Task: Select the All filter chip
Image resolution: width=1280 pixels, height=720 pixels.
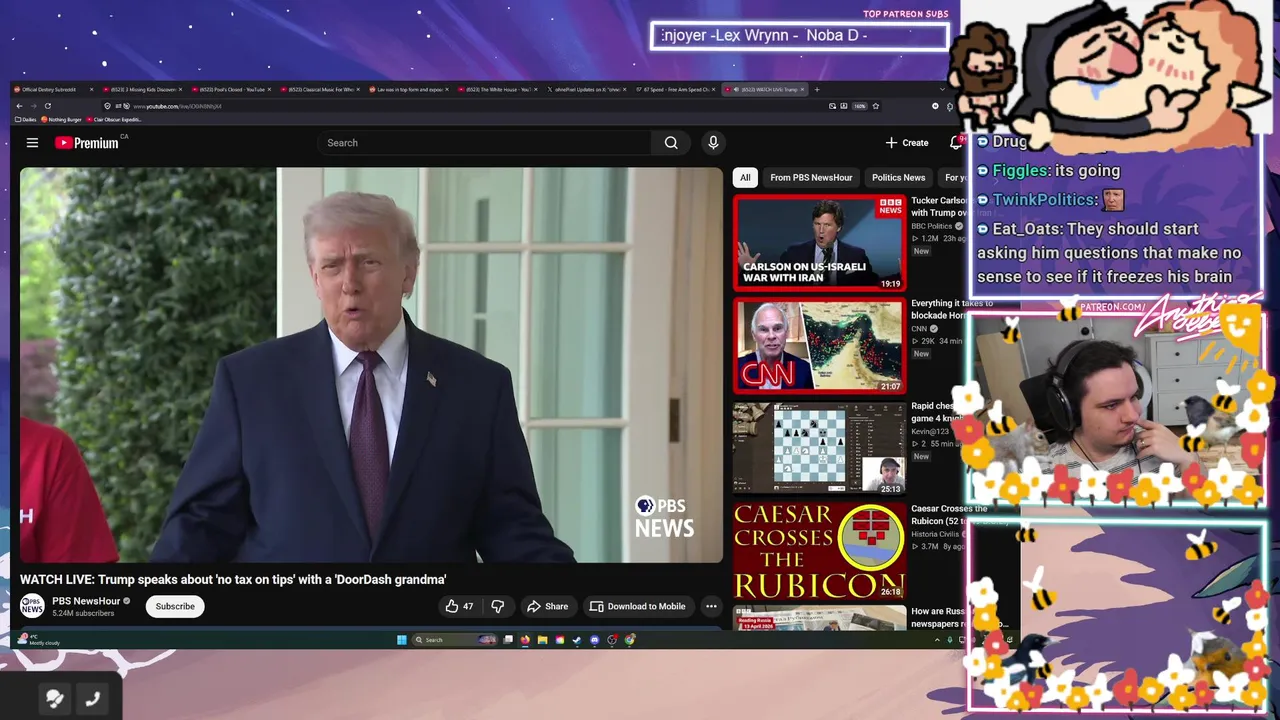Action: tap(744, 177)
